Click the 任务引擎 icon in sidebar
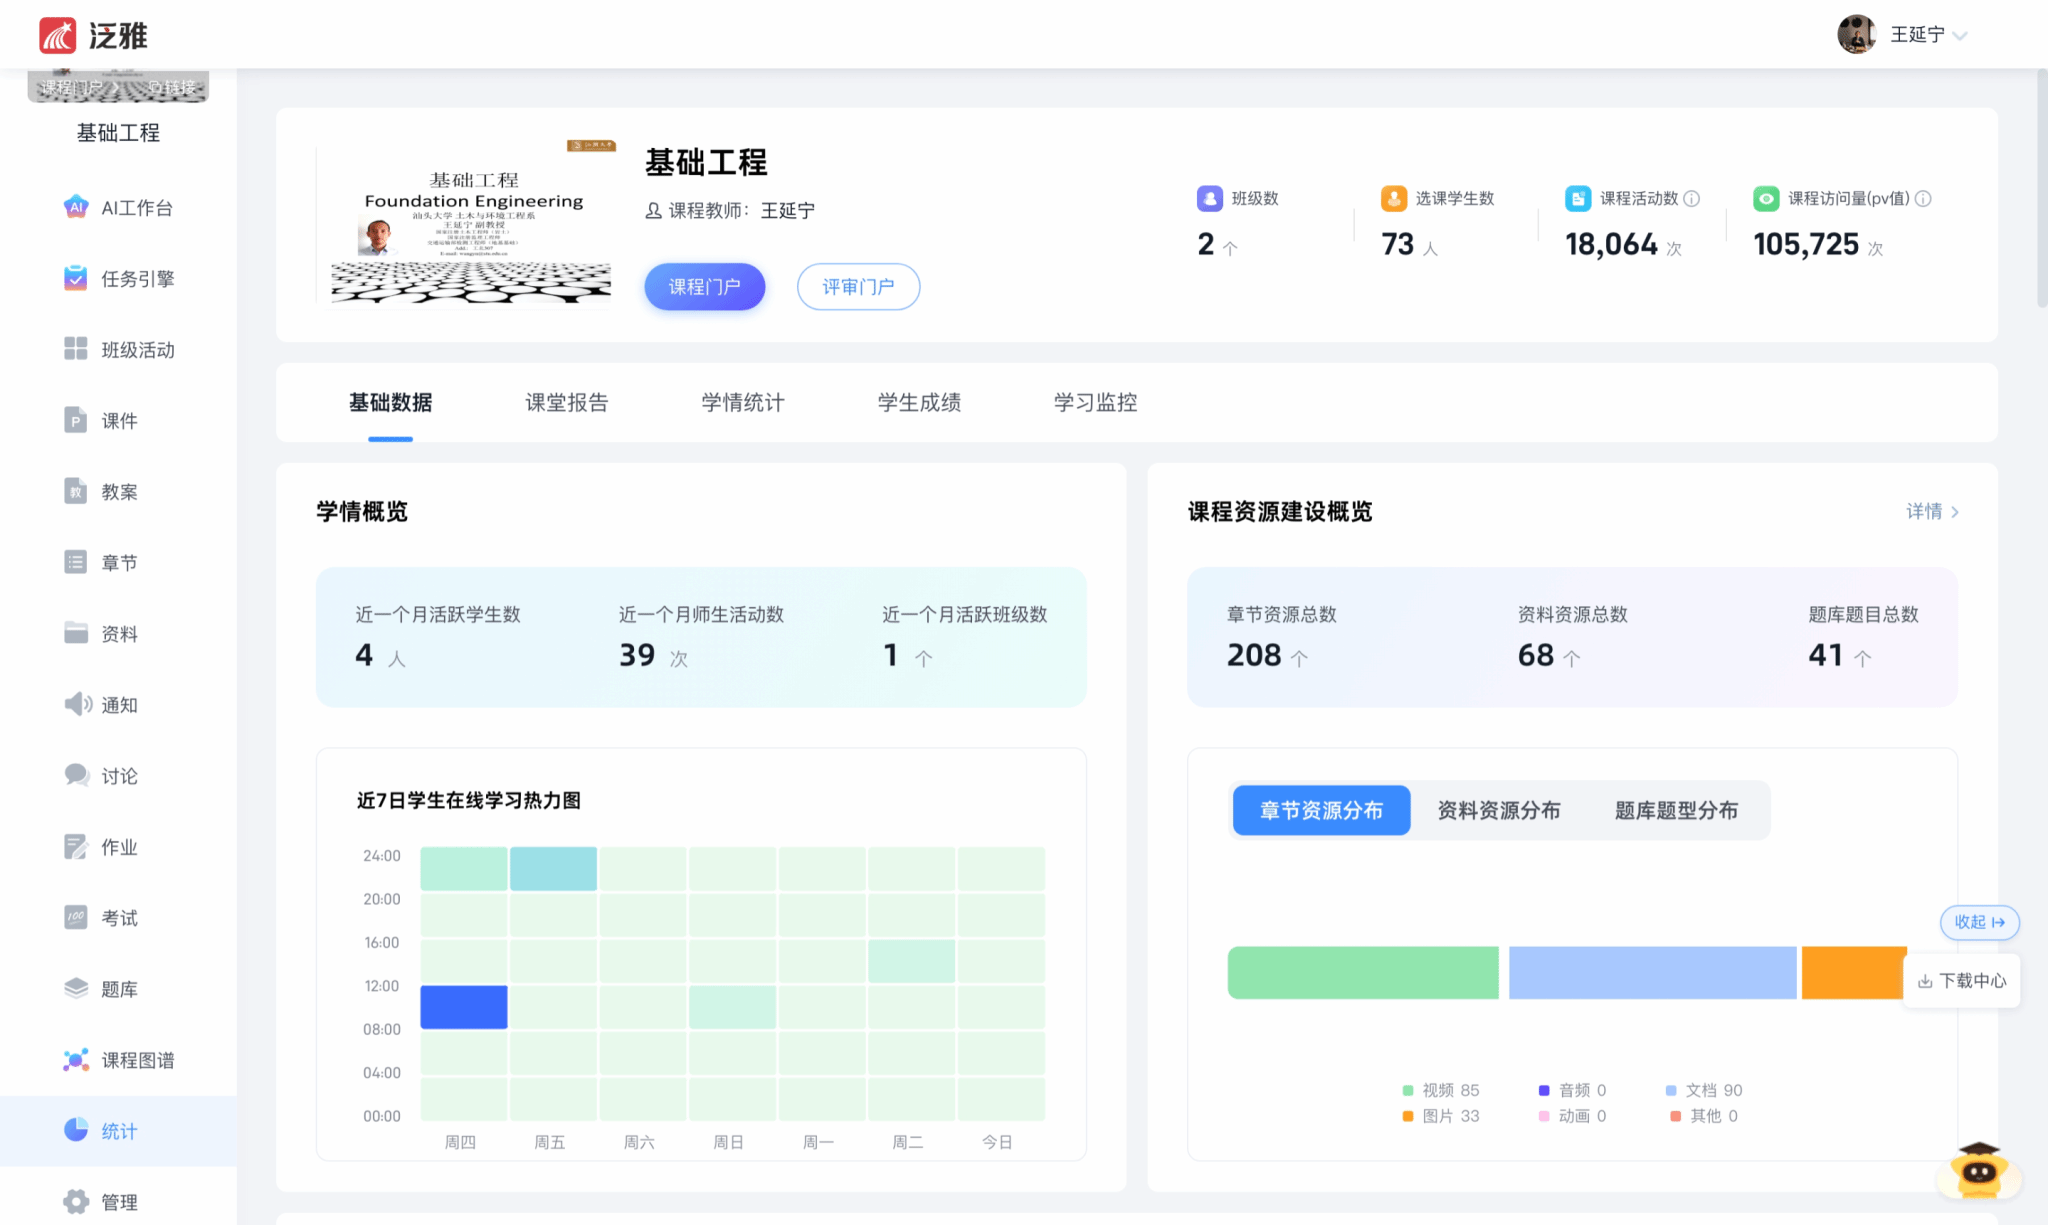The width and height of the screenshot is (2048, 1225). 76,278
